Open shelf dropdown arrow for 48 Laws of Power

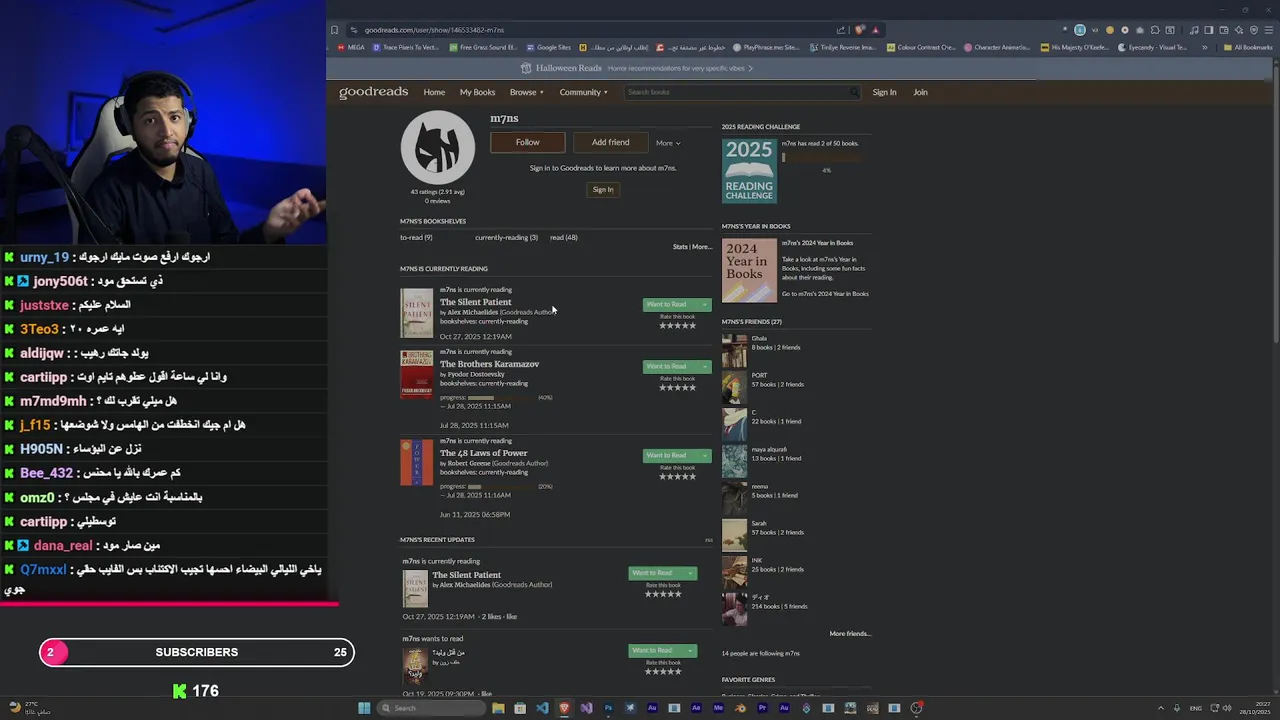point(704,456)
